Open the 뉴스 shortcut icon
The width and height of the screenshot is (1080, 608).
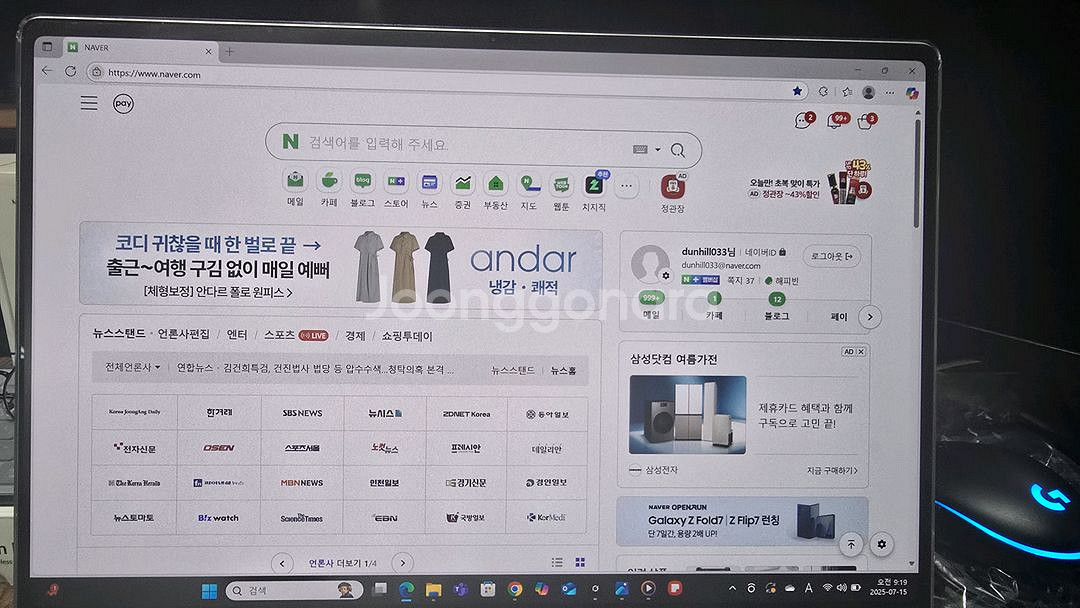click(429, 182)
